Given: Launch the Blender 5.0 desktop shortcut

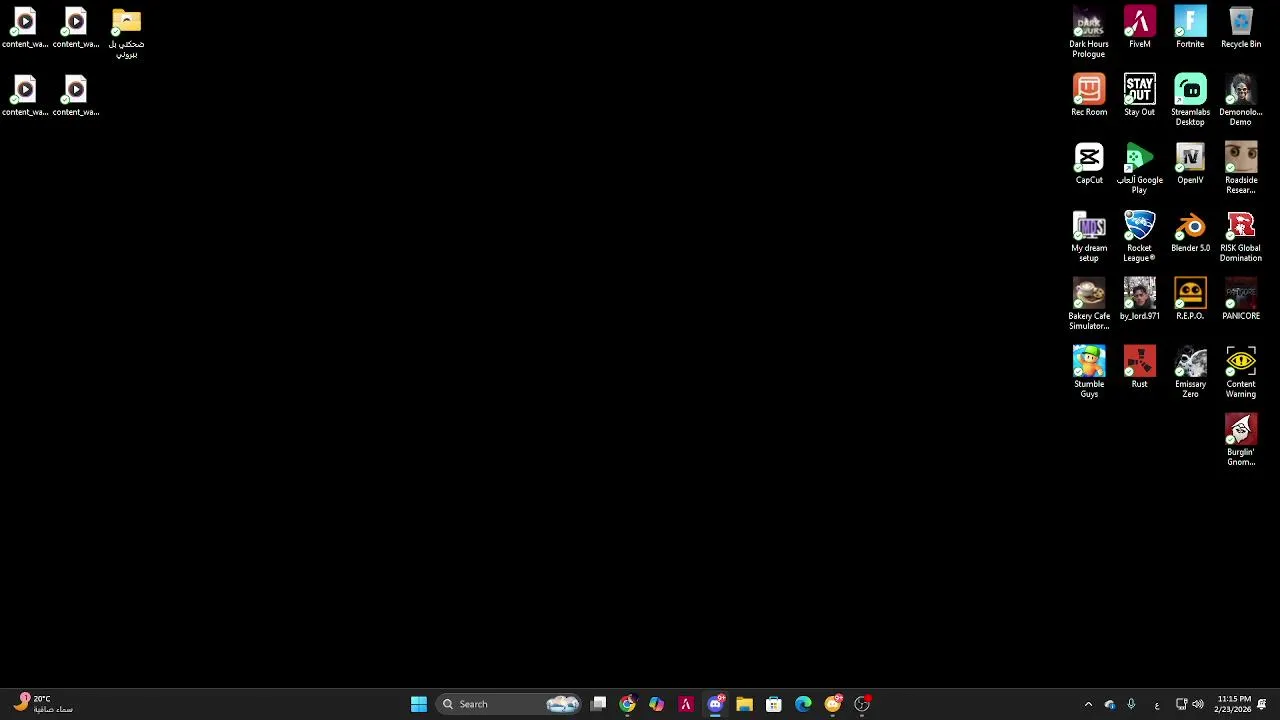Looking at the screenshot, I should [1190, 232].
